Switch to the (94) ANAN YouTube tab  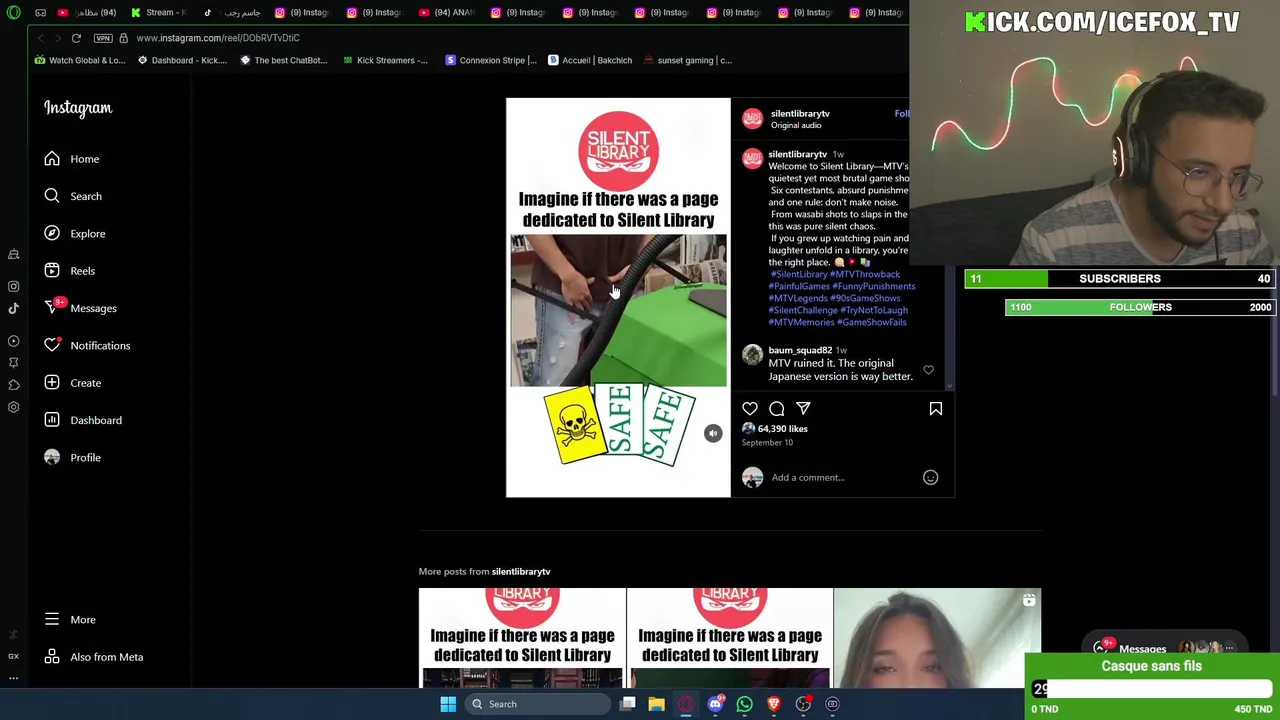point(447,12)
